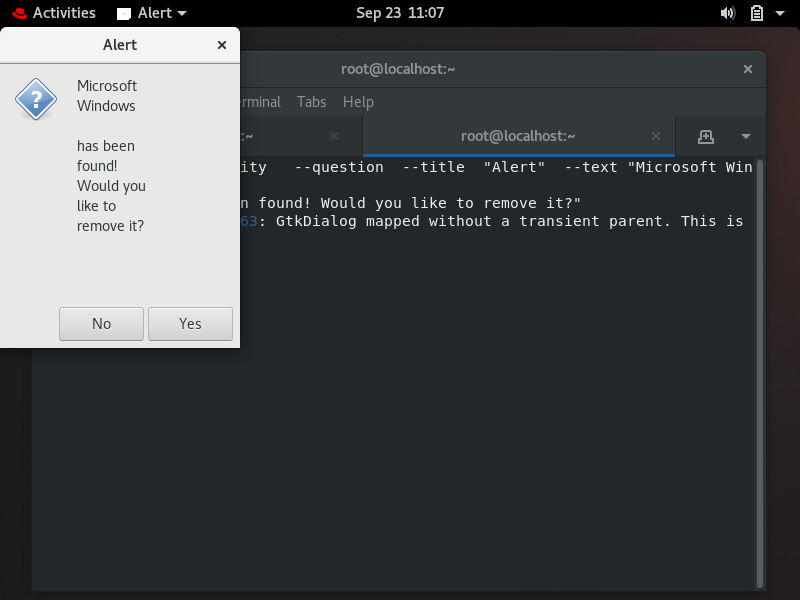
Task: Open the Alert application menu
Action: click(157, 13)
